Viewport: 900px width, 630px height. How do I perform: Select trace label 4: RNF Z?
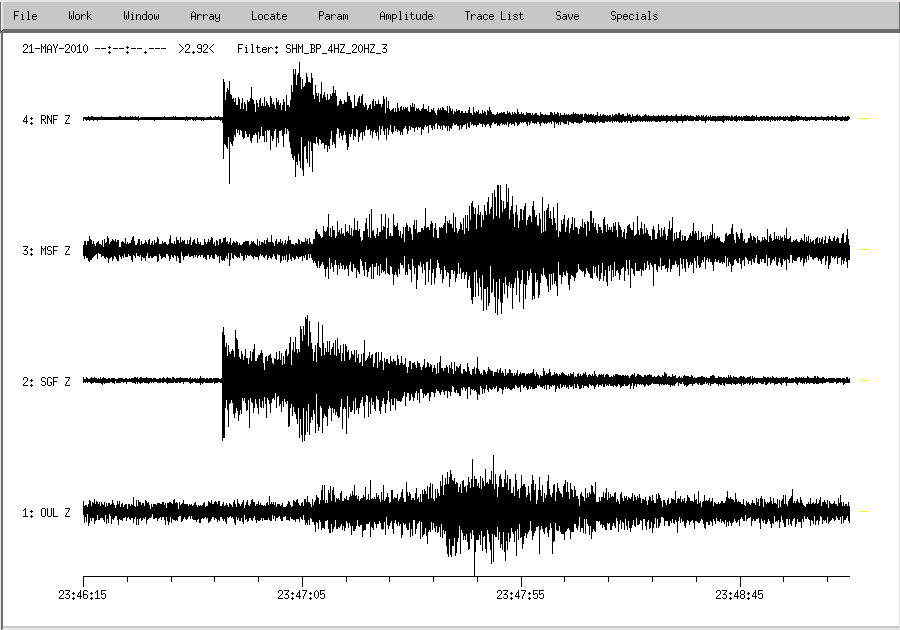[x=46, y=119]
